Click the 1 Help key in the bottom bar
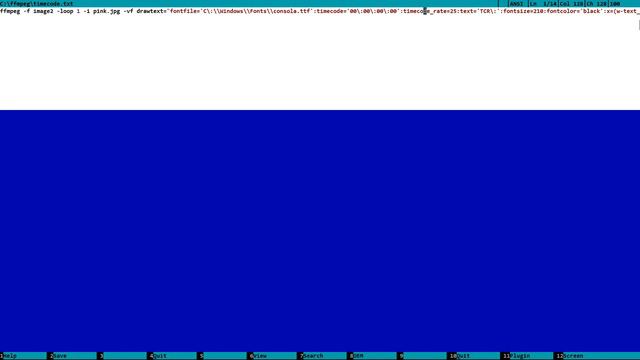640x360 pixels. pos(24,356)
